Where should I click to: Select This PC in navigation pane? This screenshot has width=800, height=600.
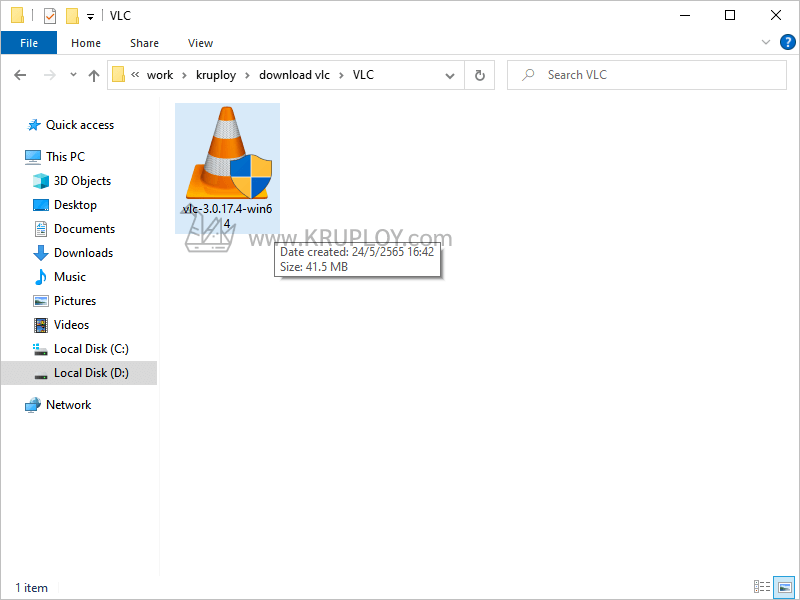coord(65,157)
